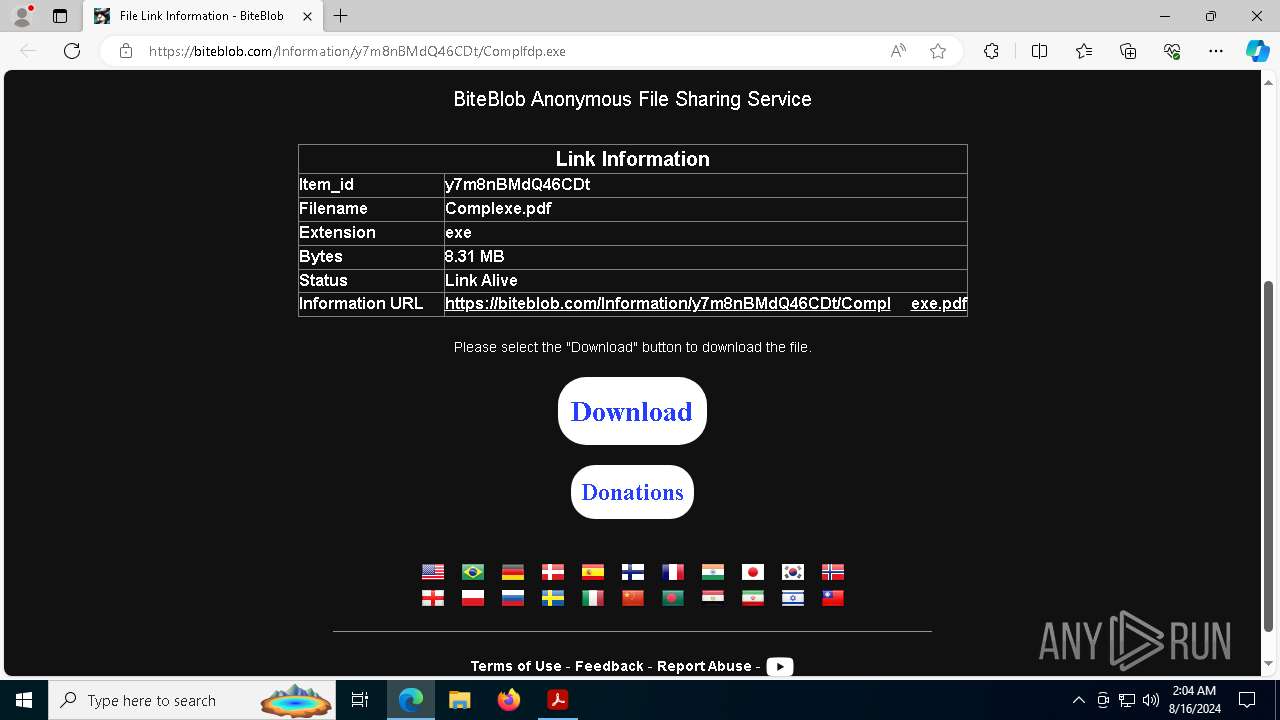Open Task View on taskbar
The image size is (1280, 720).
360,700
